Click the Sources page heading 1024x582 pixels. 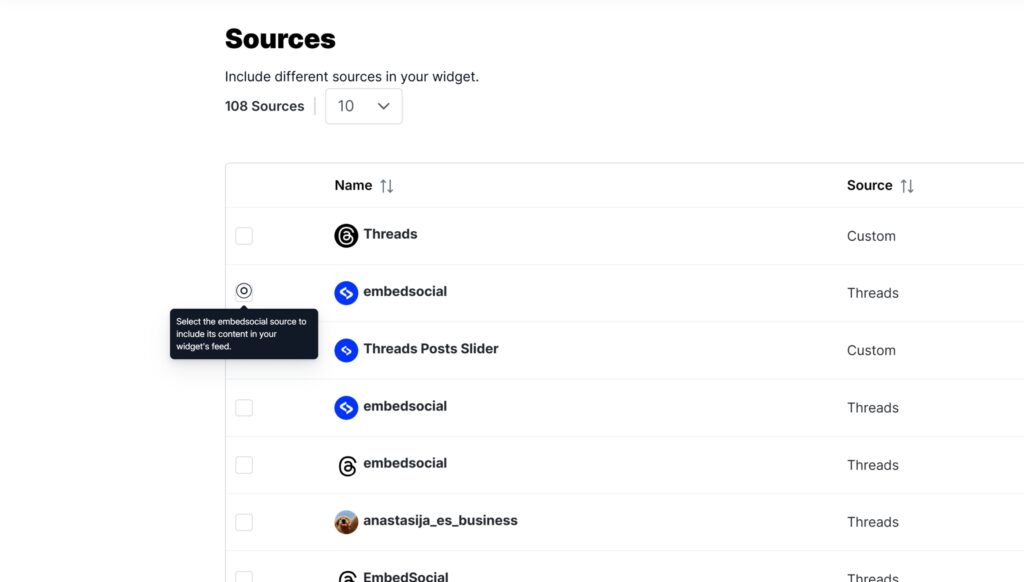coord(280,38)
